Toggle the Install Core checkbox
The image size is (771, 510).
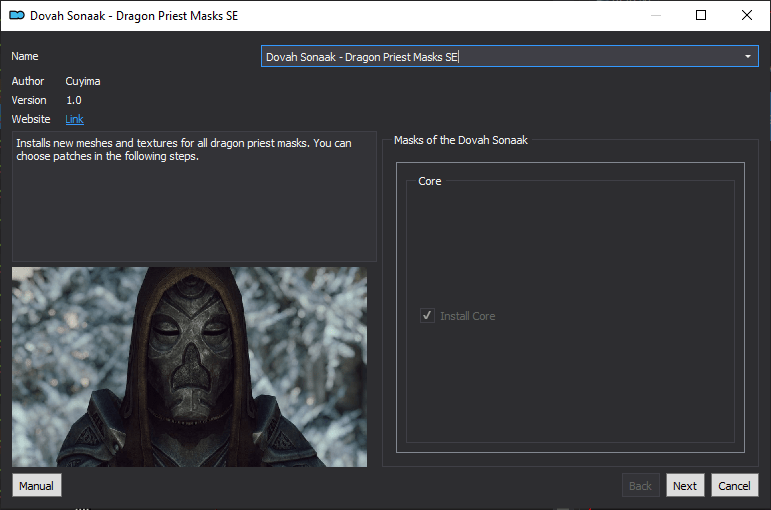(x=427, y=315)
